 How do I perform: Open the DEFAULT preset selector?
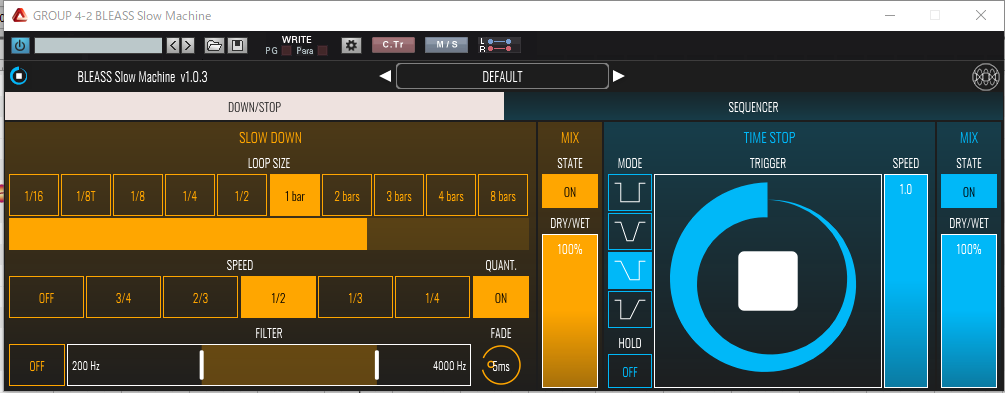502,76
